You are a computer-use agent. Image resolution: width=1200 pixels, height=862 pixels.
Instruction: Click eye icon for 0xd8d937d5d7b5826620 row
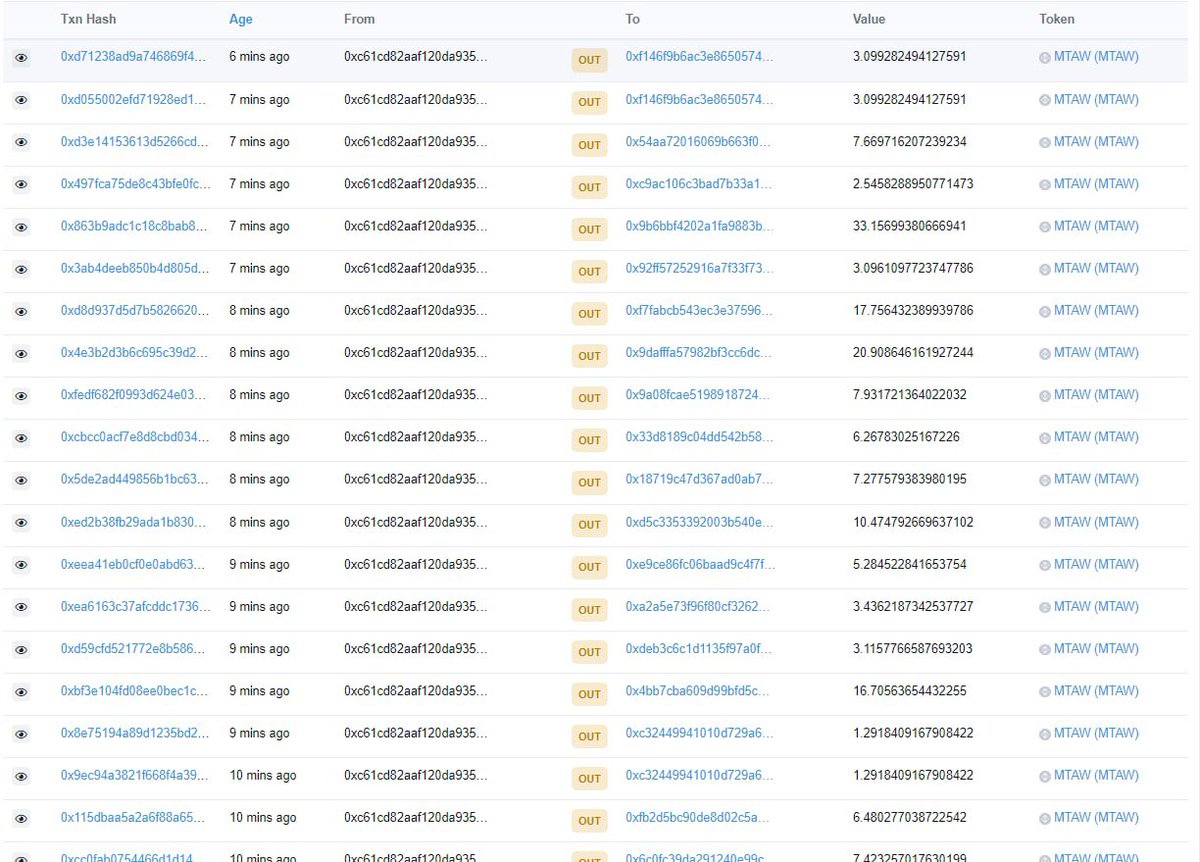point(21,312)
